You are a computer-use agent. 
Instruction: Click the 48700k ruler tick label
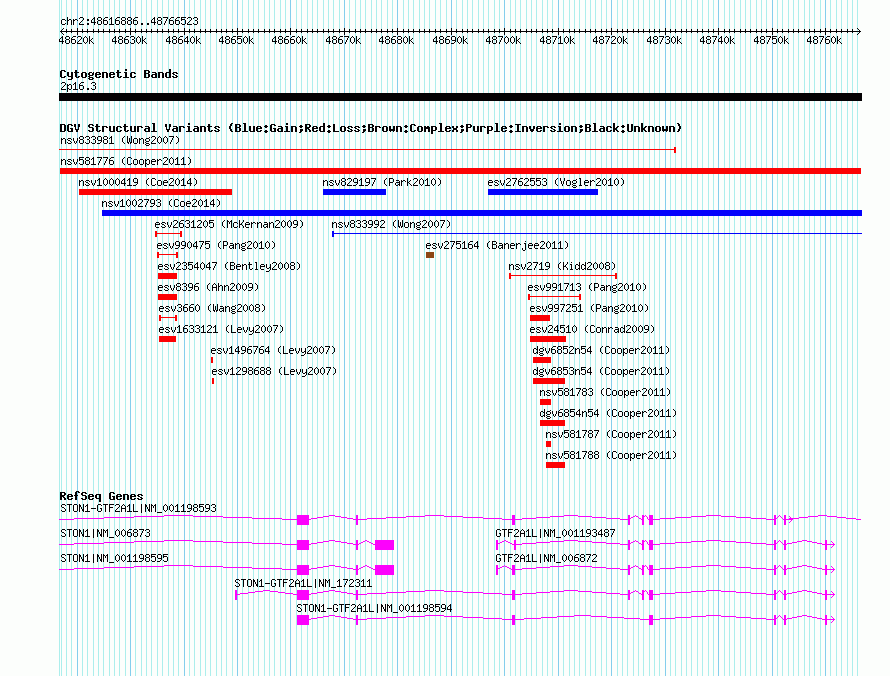tap(503, 40)
